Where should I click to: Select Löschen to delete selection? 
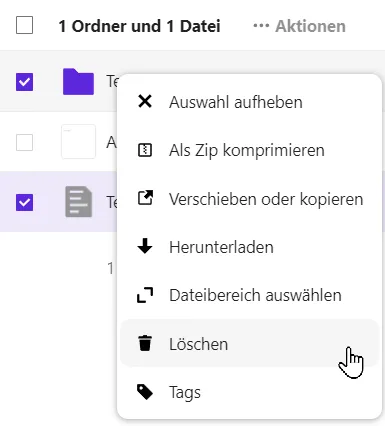[x=249, y=343]
